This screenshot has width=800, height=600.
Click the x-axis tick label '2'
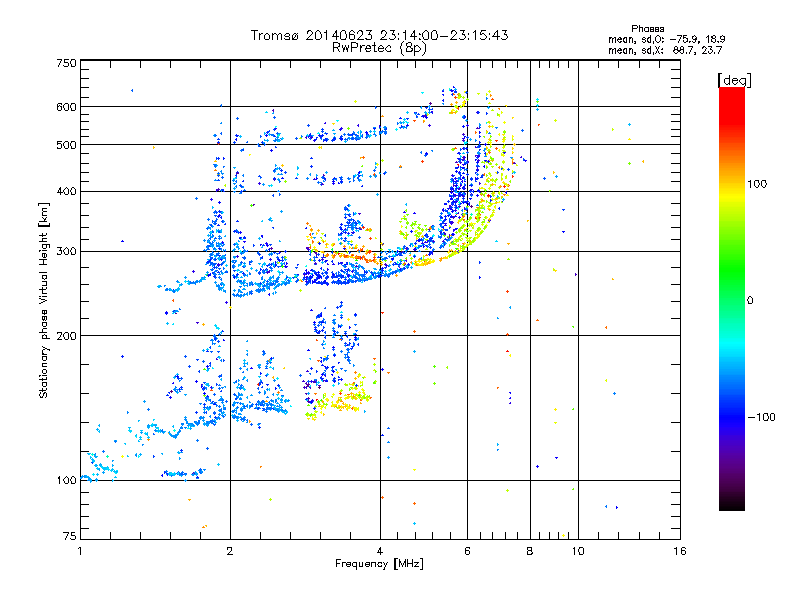pyautogui.click(x=230, y=551)
